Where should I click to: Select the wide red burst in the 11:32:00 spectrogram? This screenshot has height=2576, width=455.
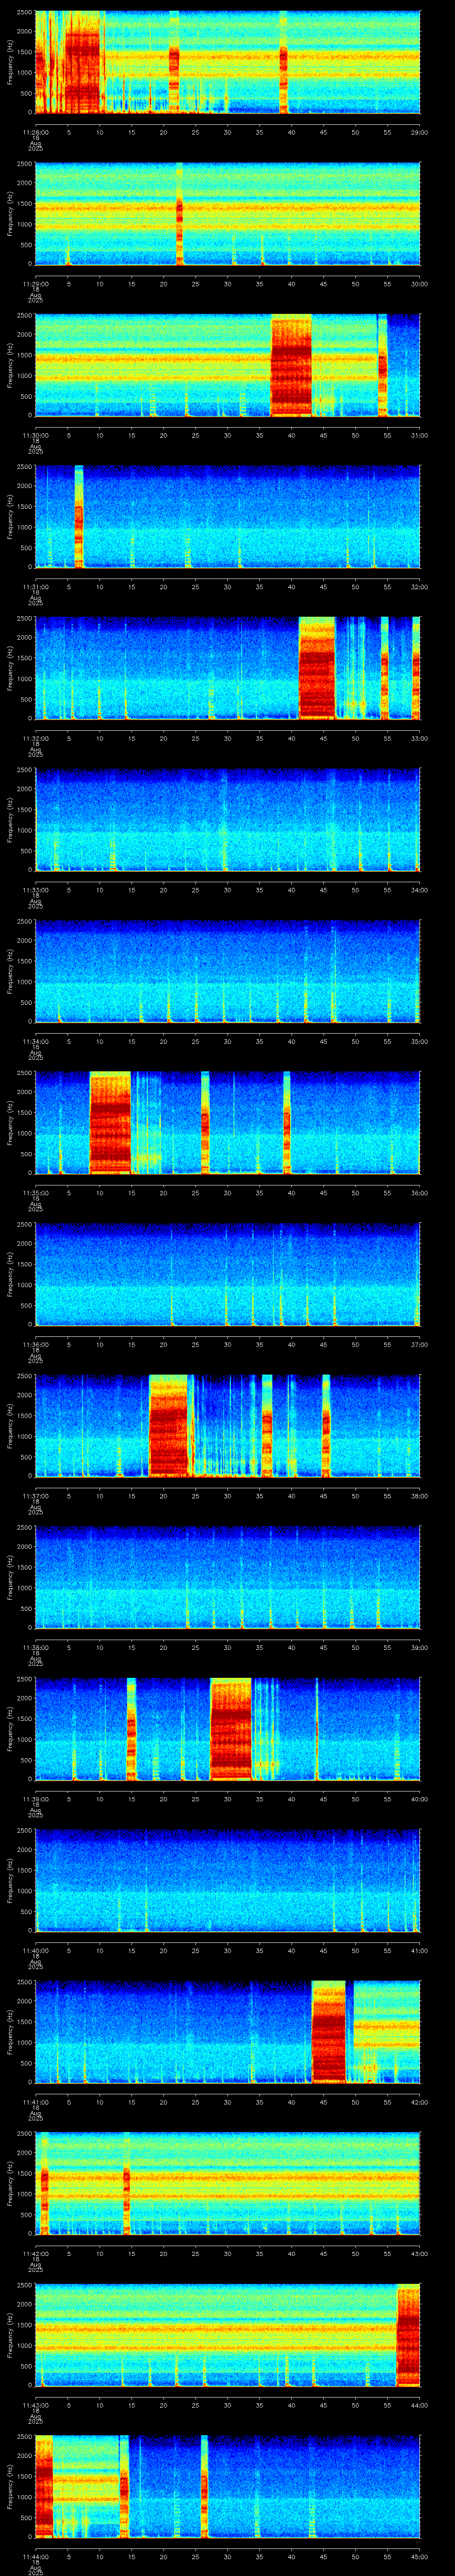[x=317, y=668]
